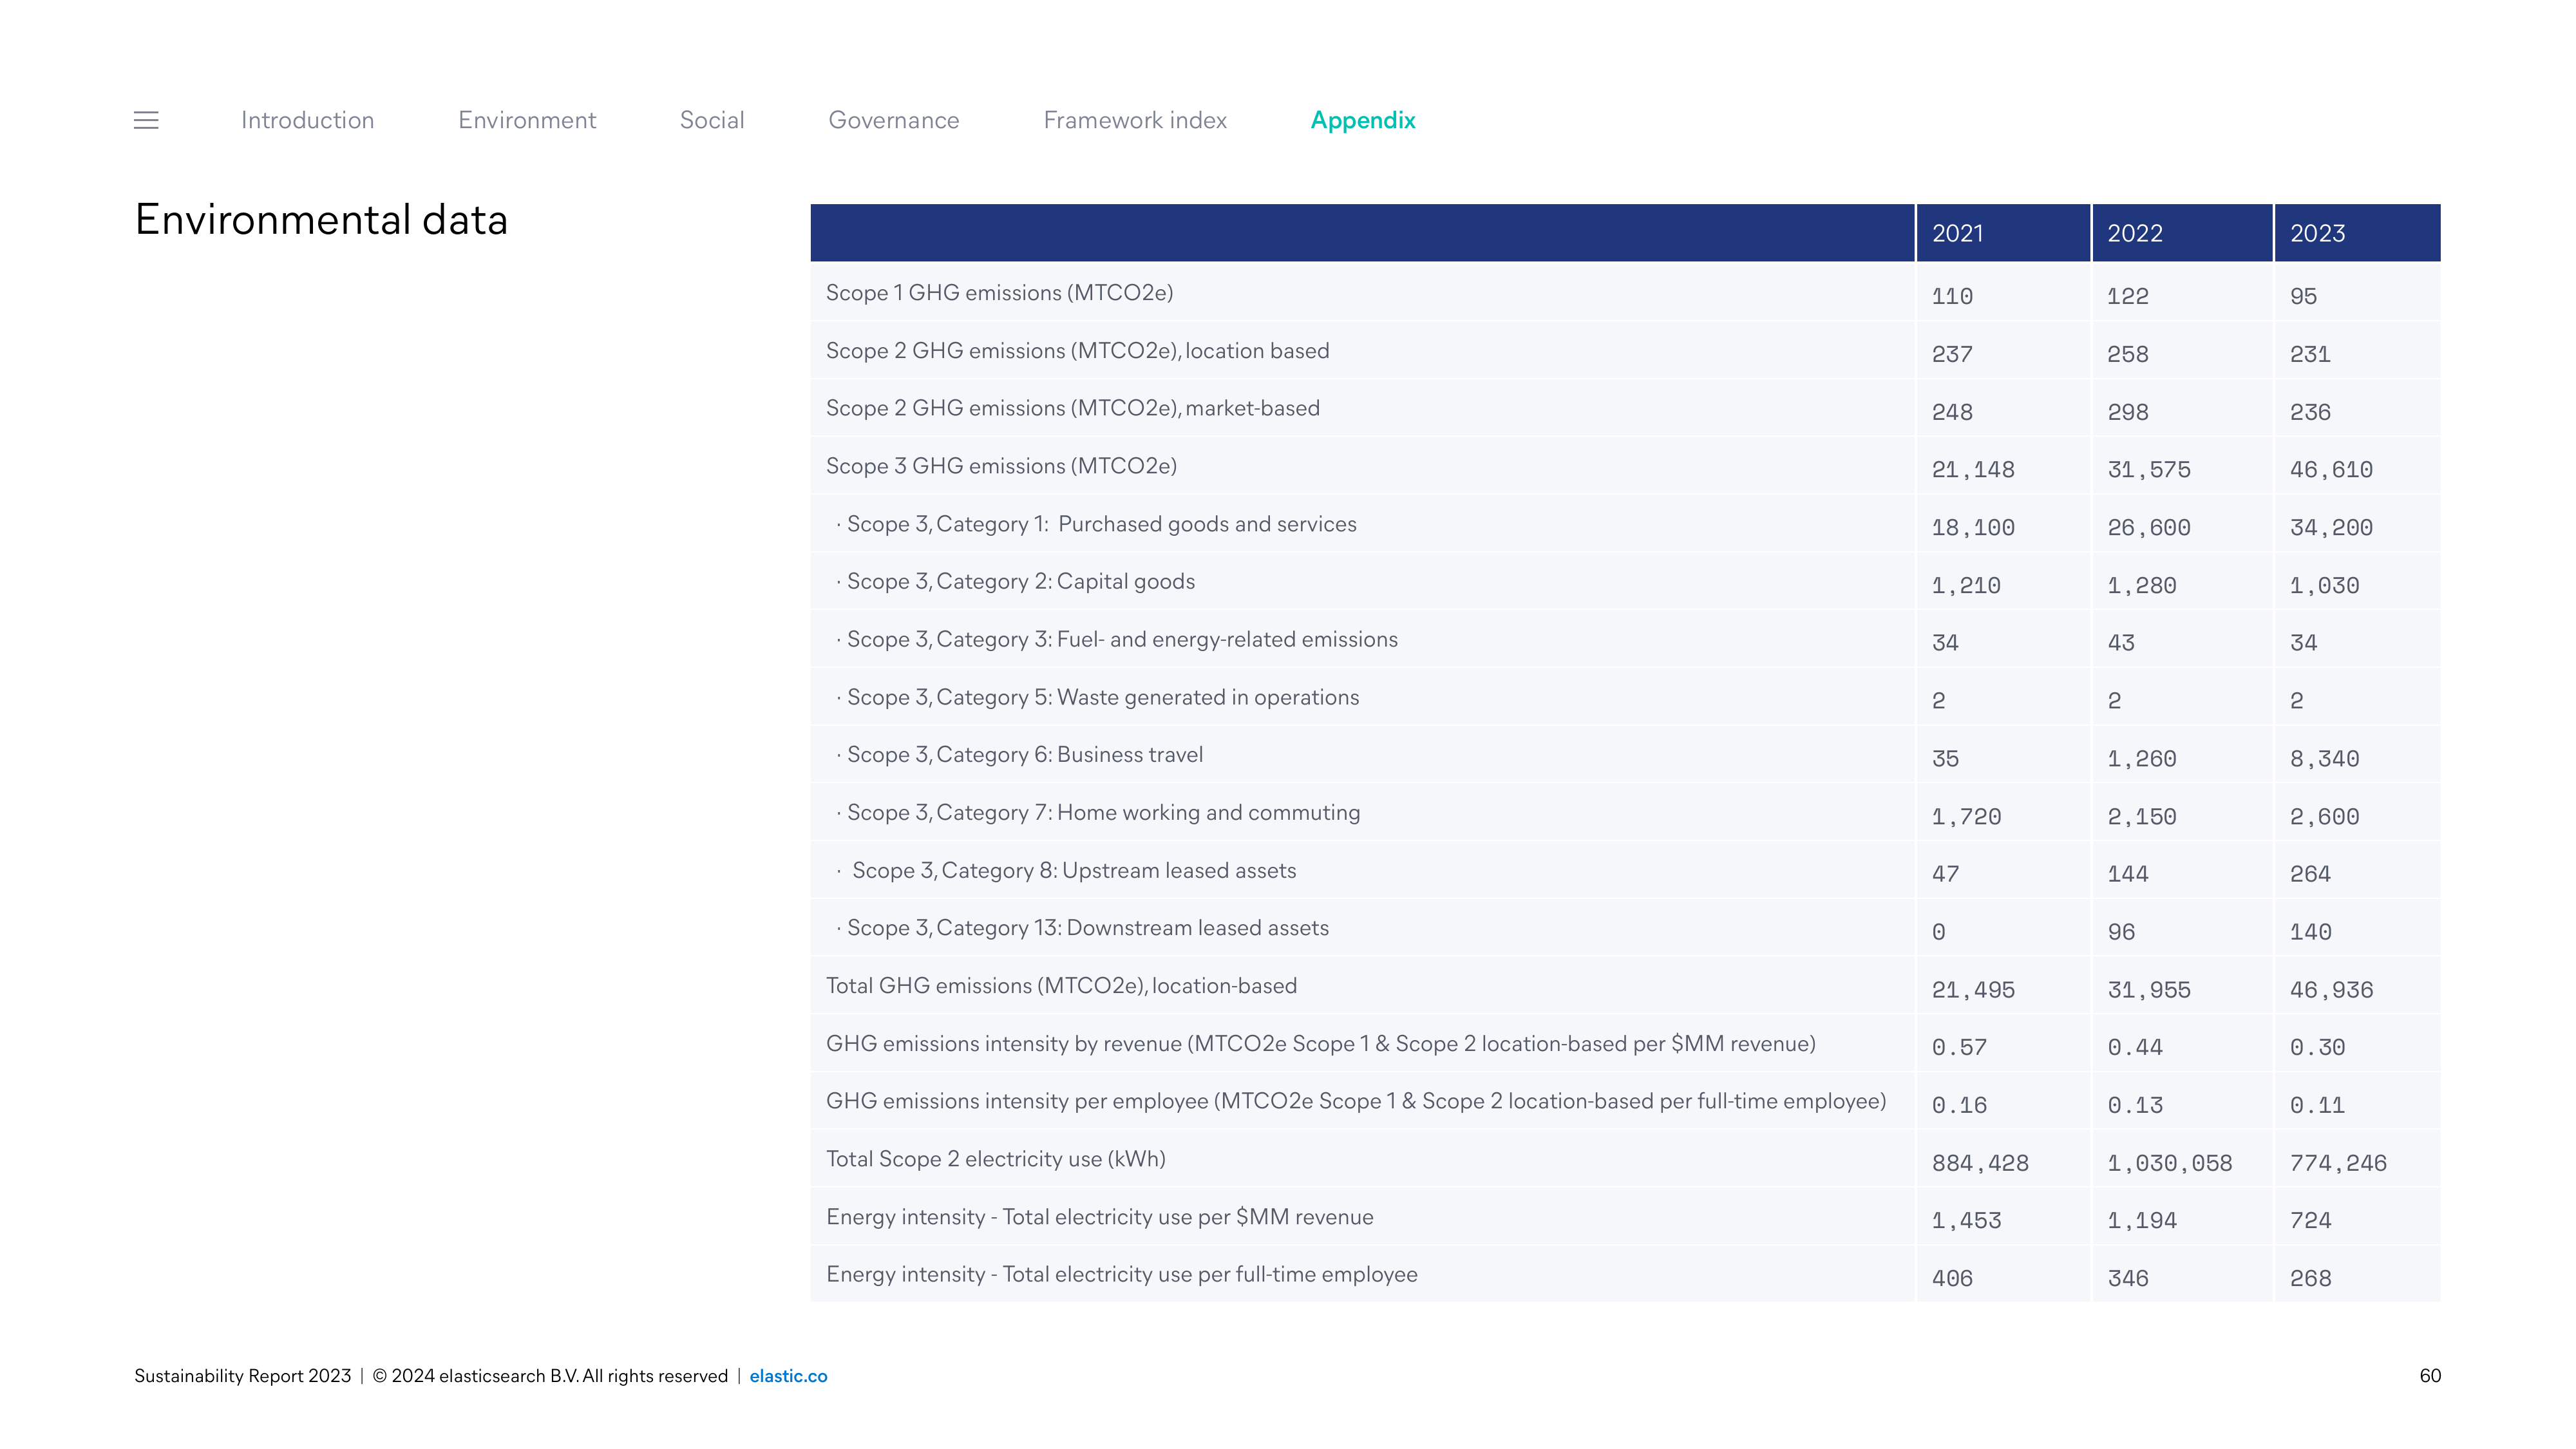Click the value 8,340 business travel 2023
Viewport: 2576px width, 1449px height.
2324,759
